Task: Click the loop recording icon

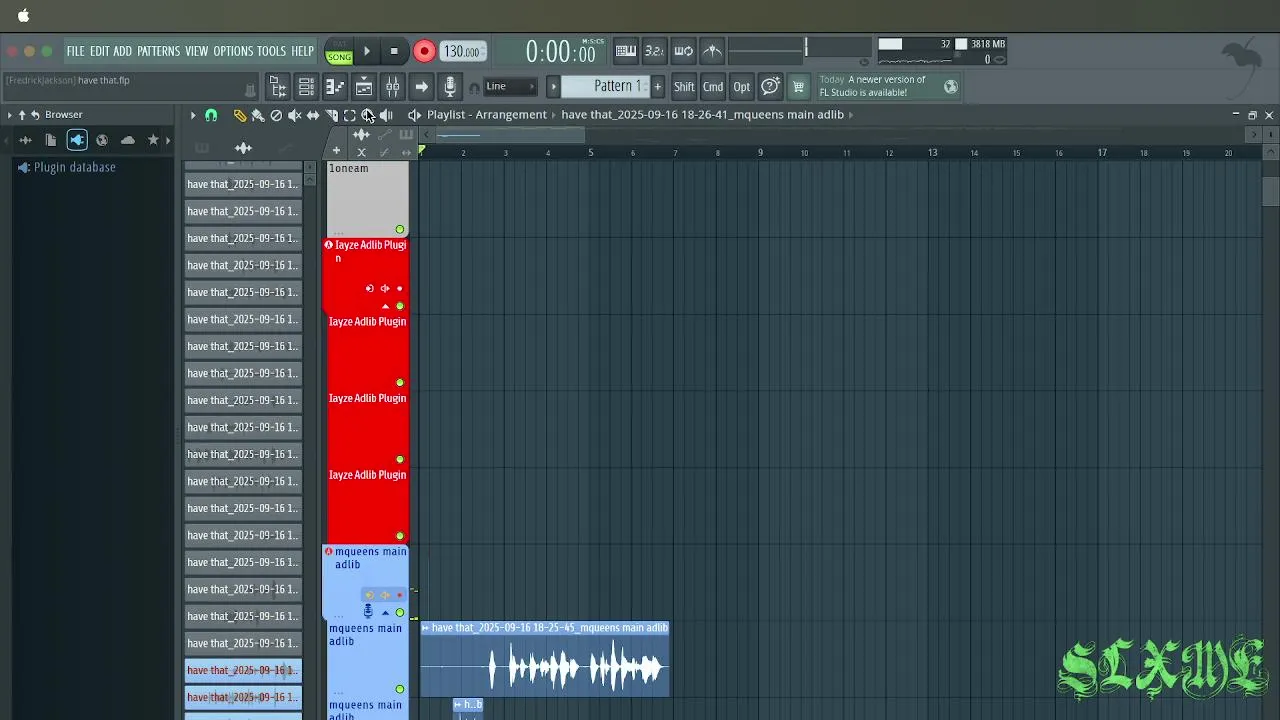Action: 684,51
